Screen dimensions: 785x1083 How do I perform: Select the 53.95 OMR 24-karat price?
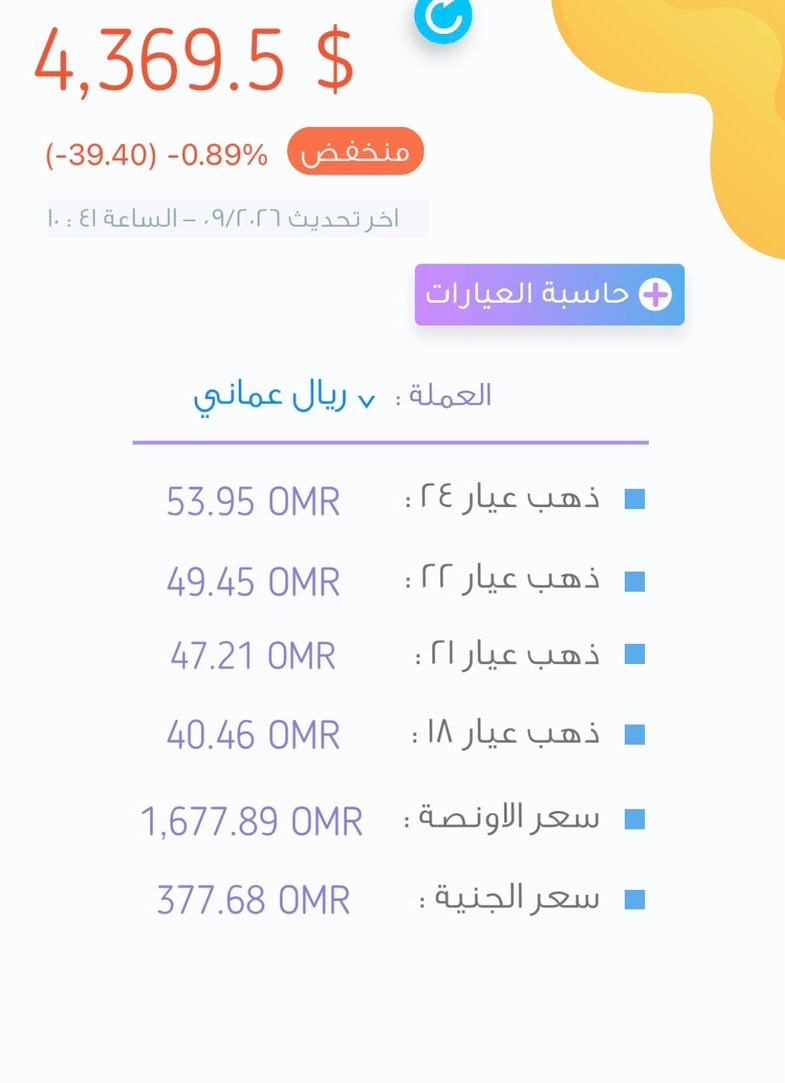[x=253, y=501]
